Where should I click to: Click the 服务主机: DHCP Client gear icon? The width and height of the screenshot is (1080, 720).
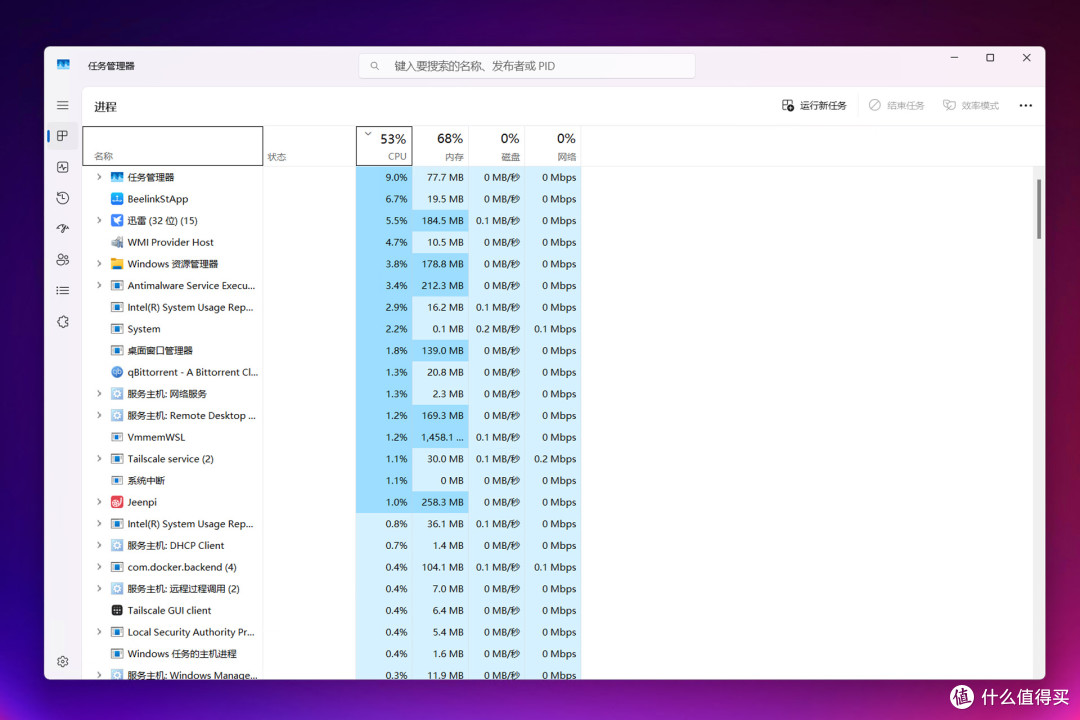[117, 546]
